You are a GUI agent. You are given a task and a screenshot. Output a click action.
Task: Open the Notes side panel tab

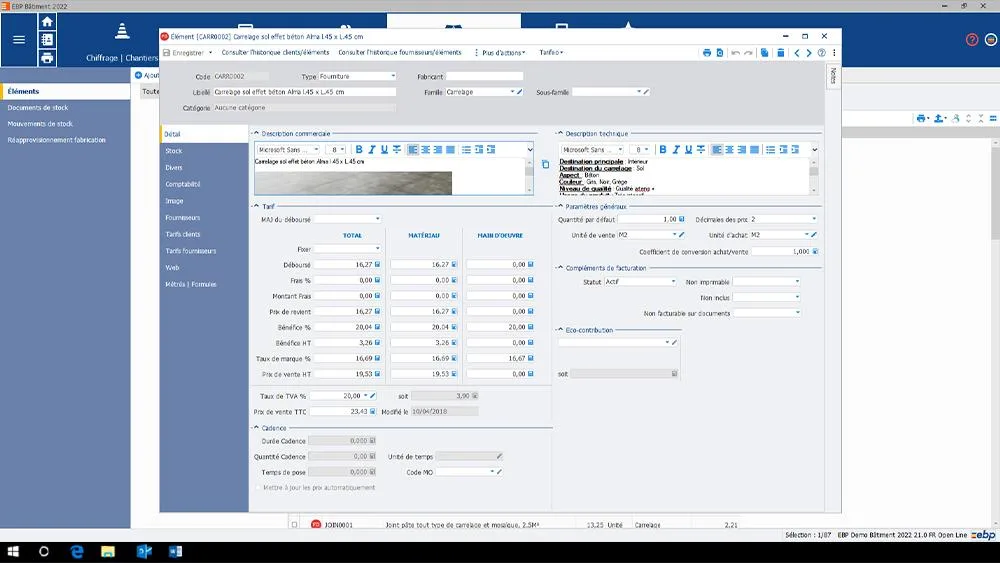[x=833, y=77]
